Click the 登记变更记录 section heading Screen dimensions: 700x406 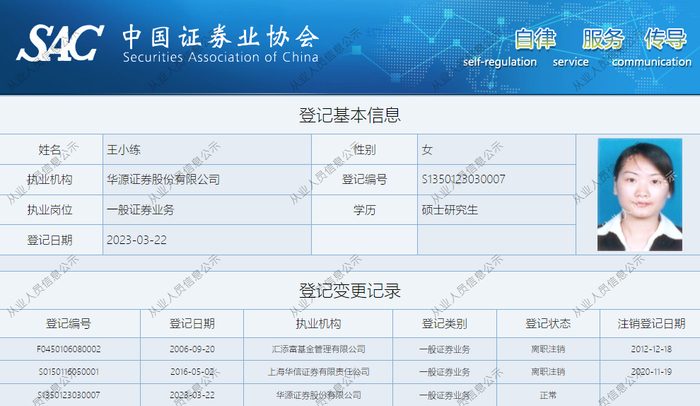[x=350, y=291]
